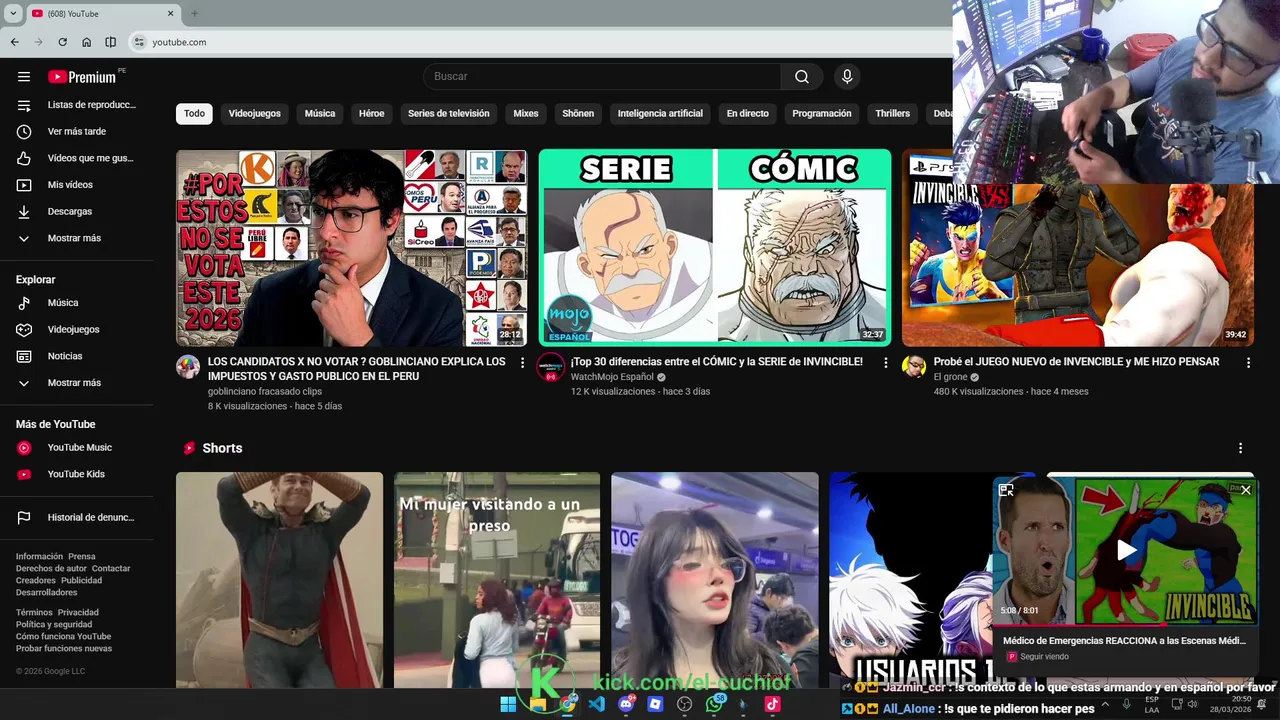Click the Información footer link
Viewport: 1280px width, 720px height.
coord(39,557)
